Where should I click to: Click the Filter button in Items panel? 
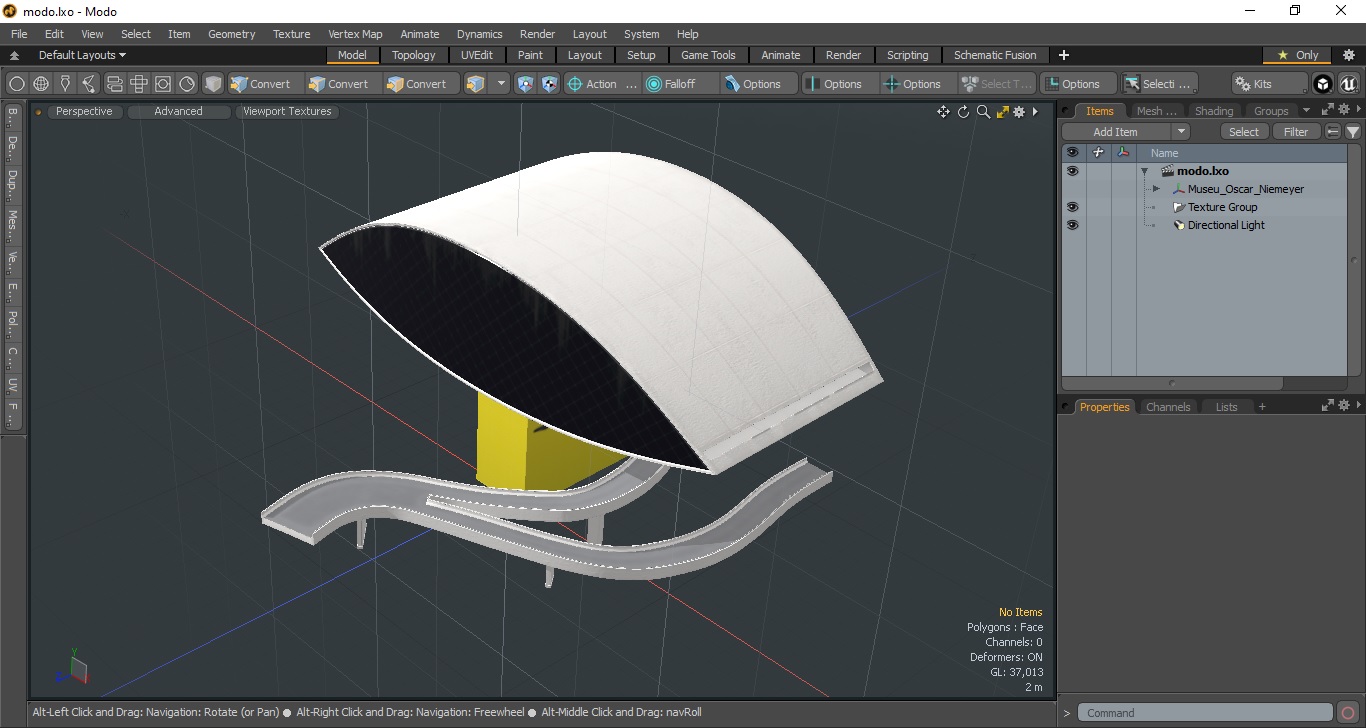[1296, 132]
